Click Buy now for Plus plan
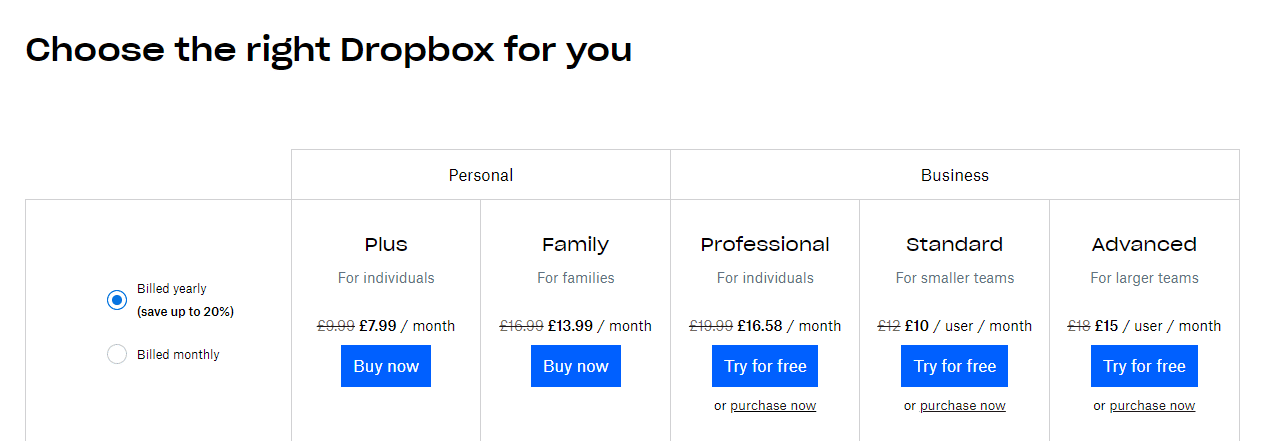Screen dimensions: 1273x441 [x=386, y=366]
